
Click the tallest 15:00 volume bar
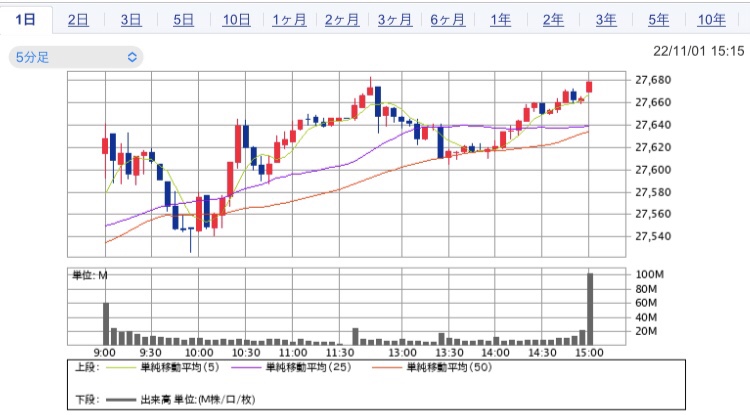590,309
